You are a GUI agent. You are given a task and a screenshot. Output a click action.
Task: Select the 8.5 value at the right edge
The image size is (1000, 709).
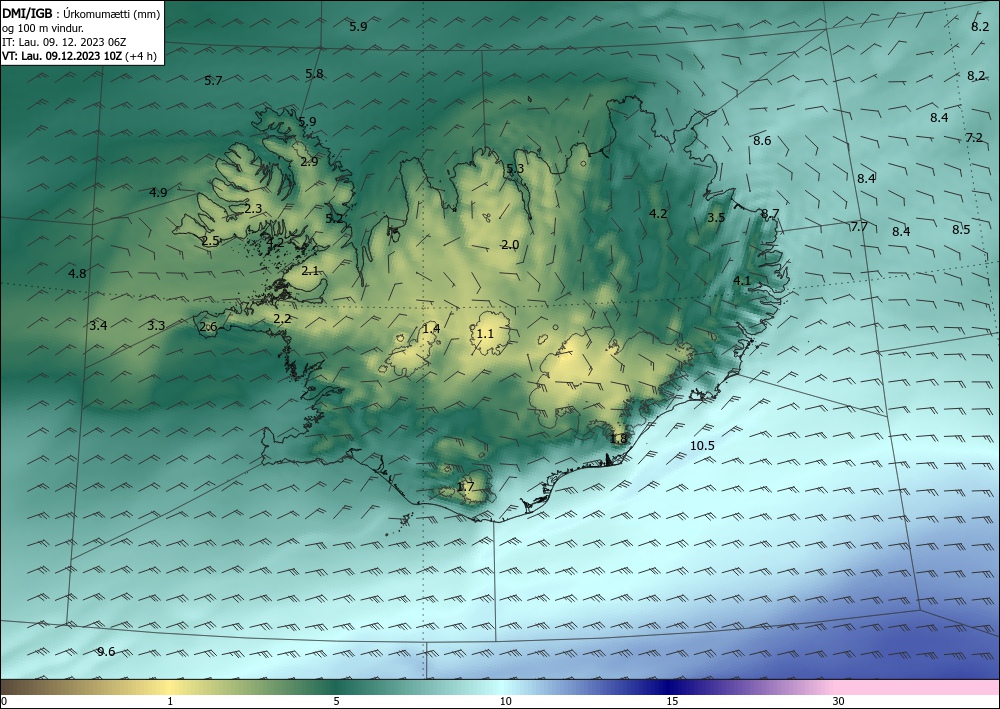click(x=961, y=230)
